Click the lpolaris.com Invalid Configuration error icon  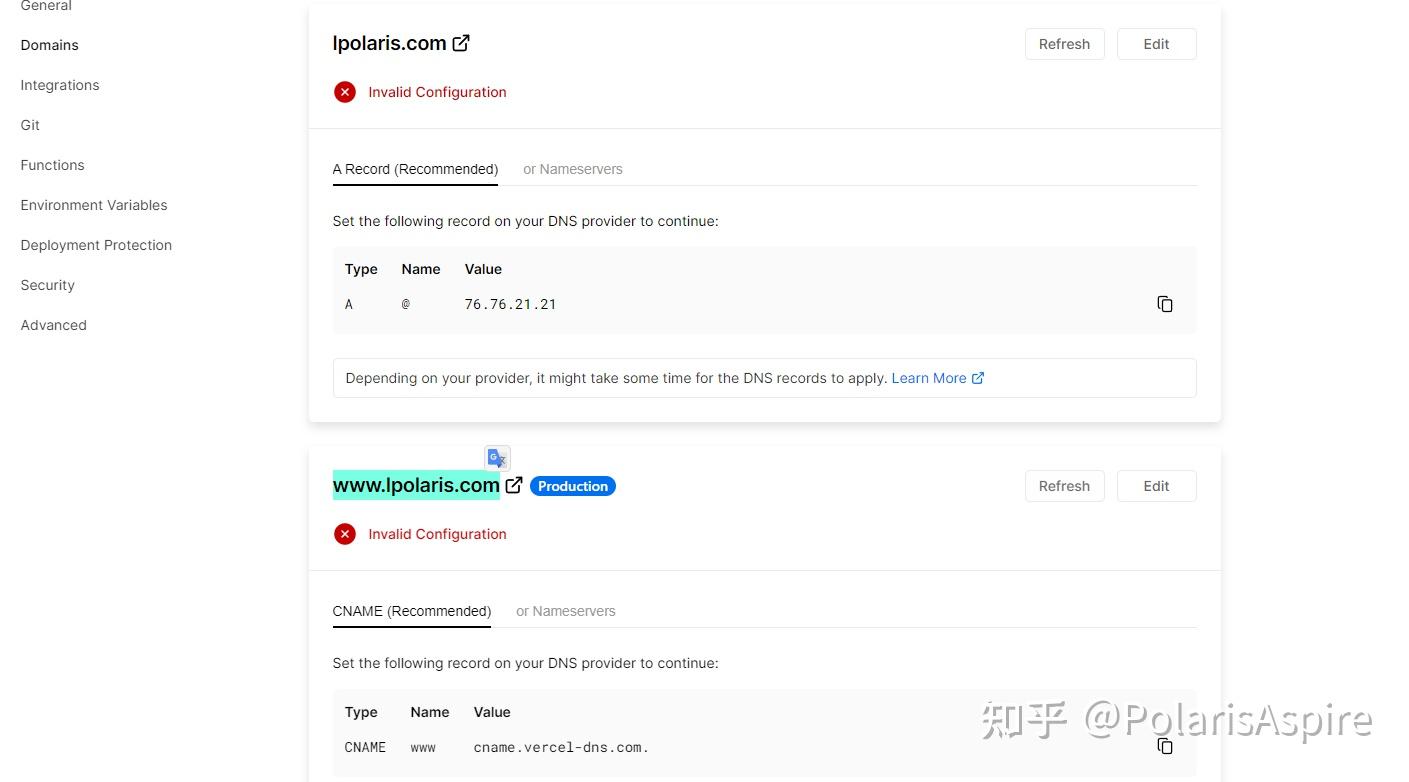345,92
